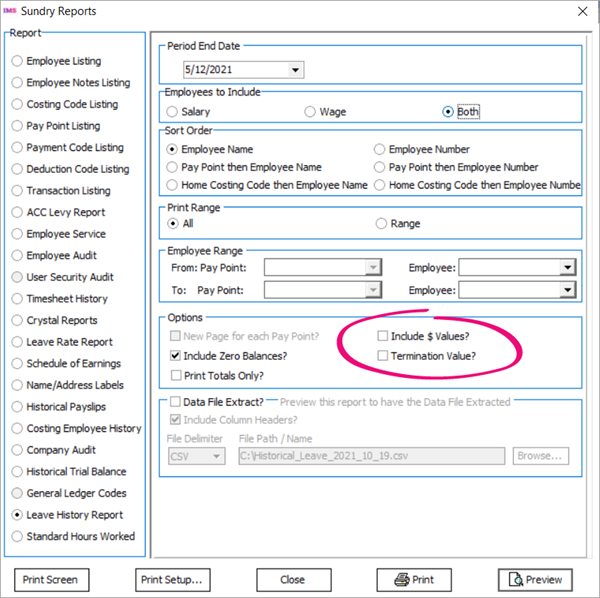Check the Print Totals Only box
Image resolution: width=600 pixels, height=598 pixels.
click(176, 375)
